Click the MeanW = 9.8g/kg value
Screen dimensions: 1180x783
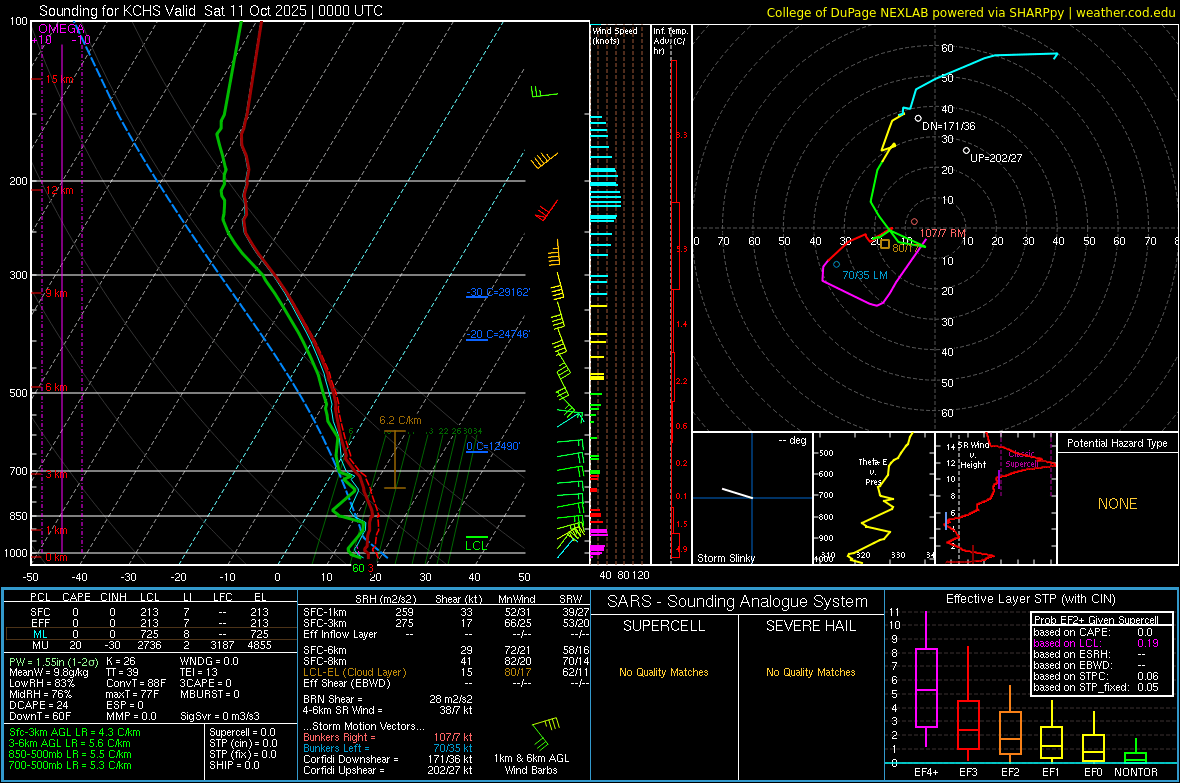(x=49, y=672)
